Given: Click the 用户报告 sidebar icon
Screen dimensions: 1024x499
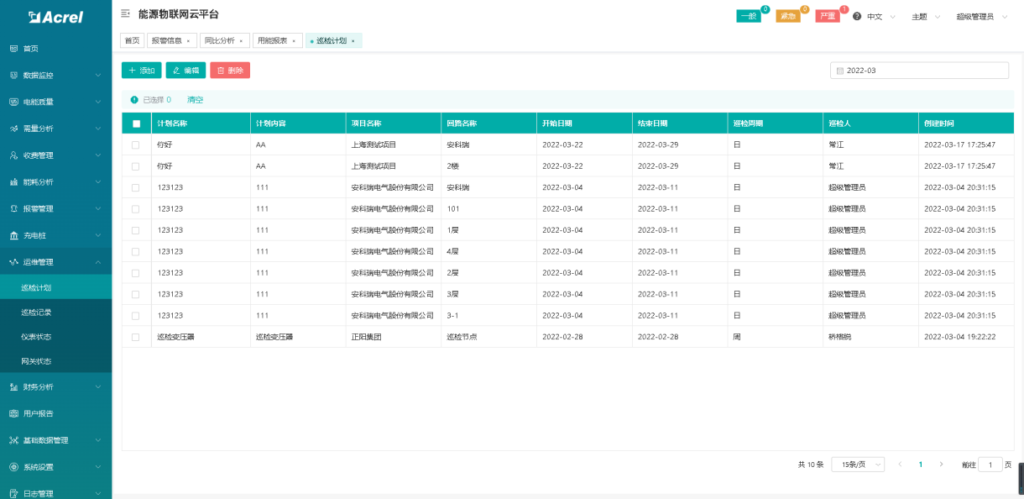Looking at the screenshot, I should (13, 413).
